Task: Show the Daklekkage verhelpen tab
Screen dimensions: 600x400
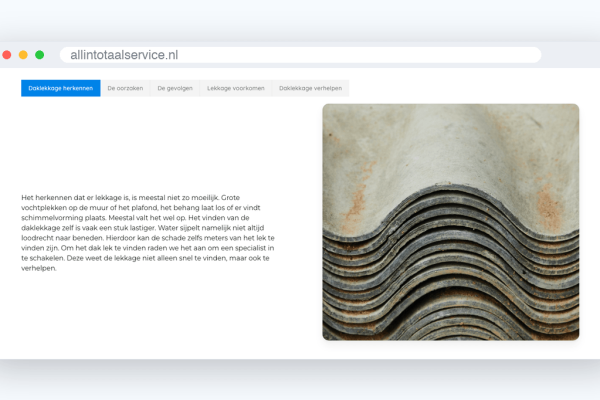Action: (310, 88)
